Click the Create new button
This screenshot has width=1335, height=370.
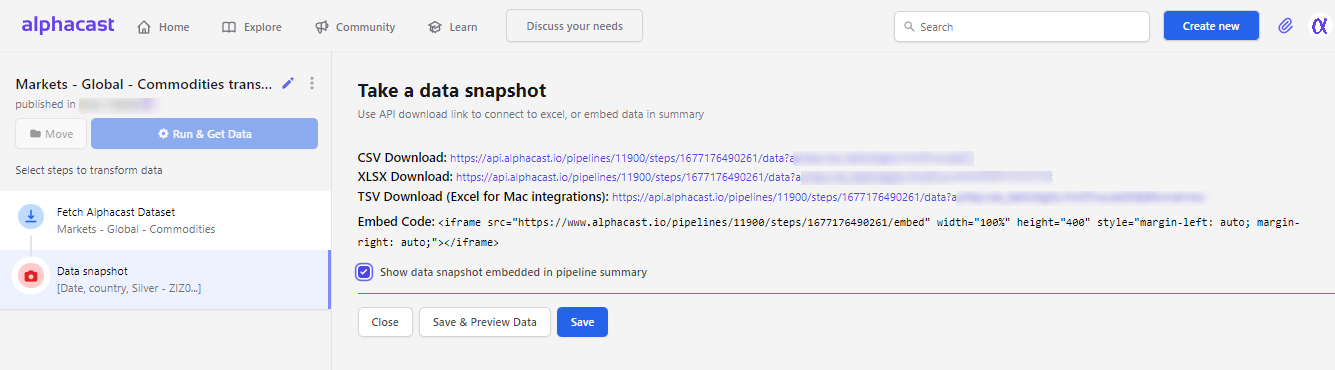coord(1211,26)
